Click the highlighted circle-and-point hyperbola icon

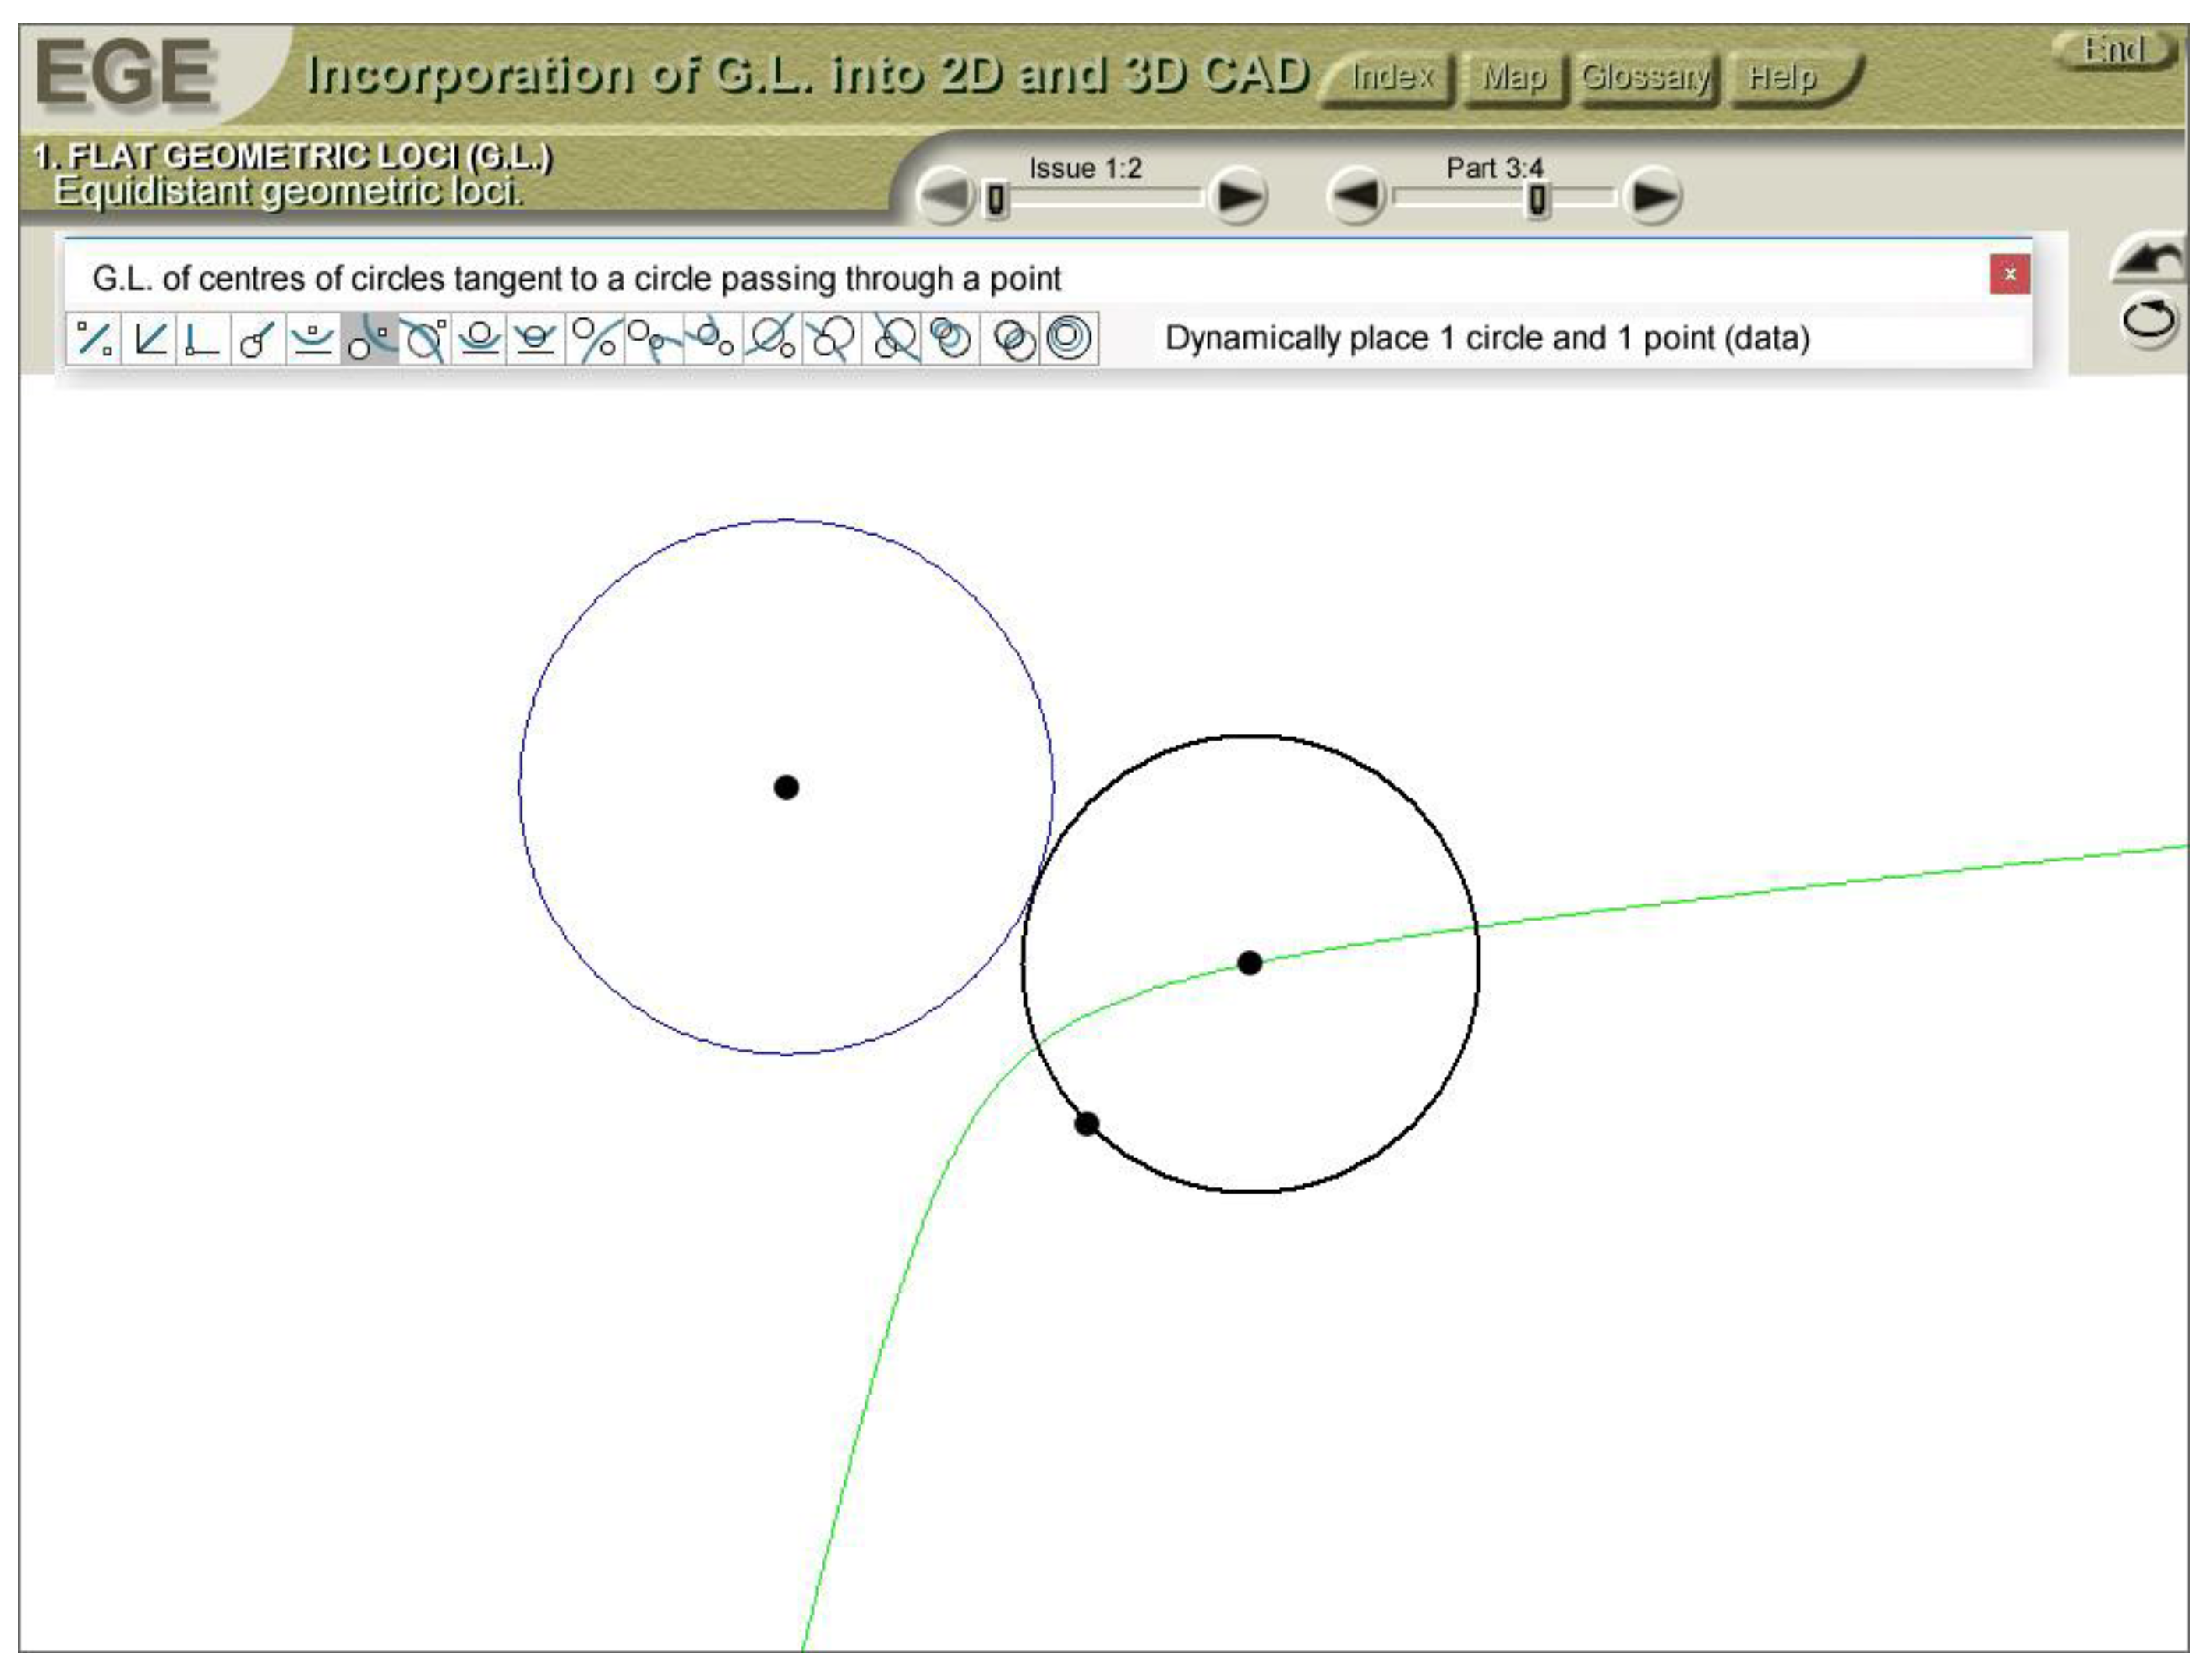click(369, 338)
